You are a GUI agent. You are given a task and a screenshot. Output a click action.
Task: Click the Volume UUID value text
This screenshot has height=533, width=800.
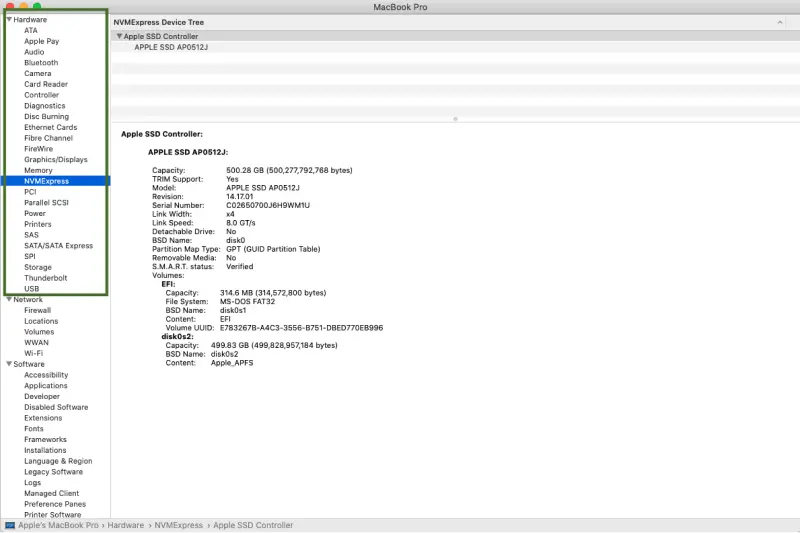click(301, 328)
